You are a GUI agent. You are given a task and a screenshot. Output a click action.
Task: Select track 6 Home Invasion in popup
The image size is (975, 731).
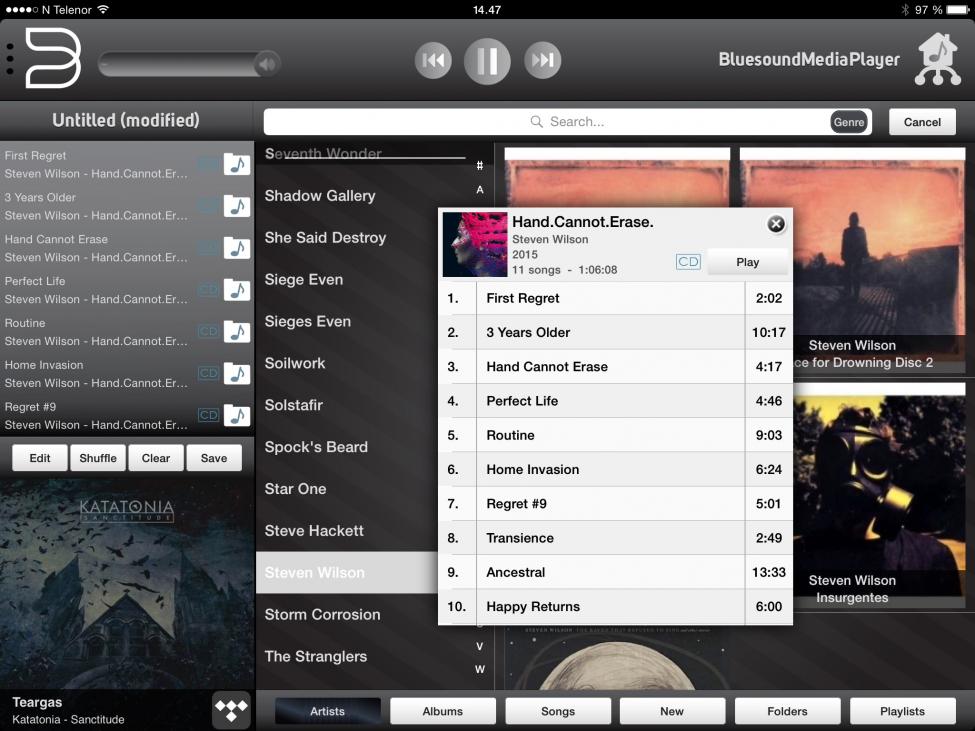coord(616,469)
